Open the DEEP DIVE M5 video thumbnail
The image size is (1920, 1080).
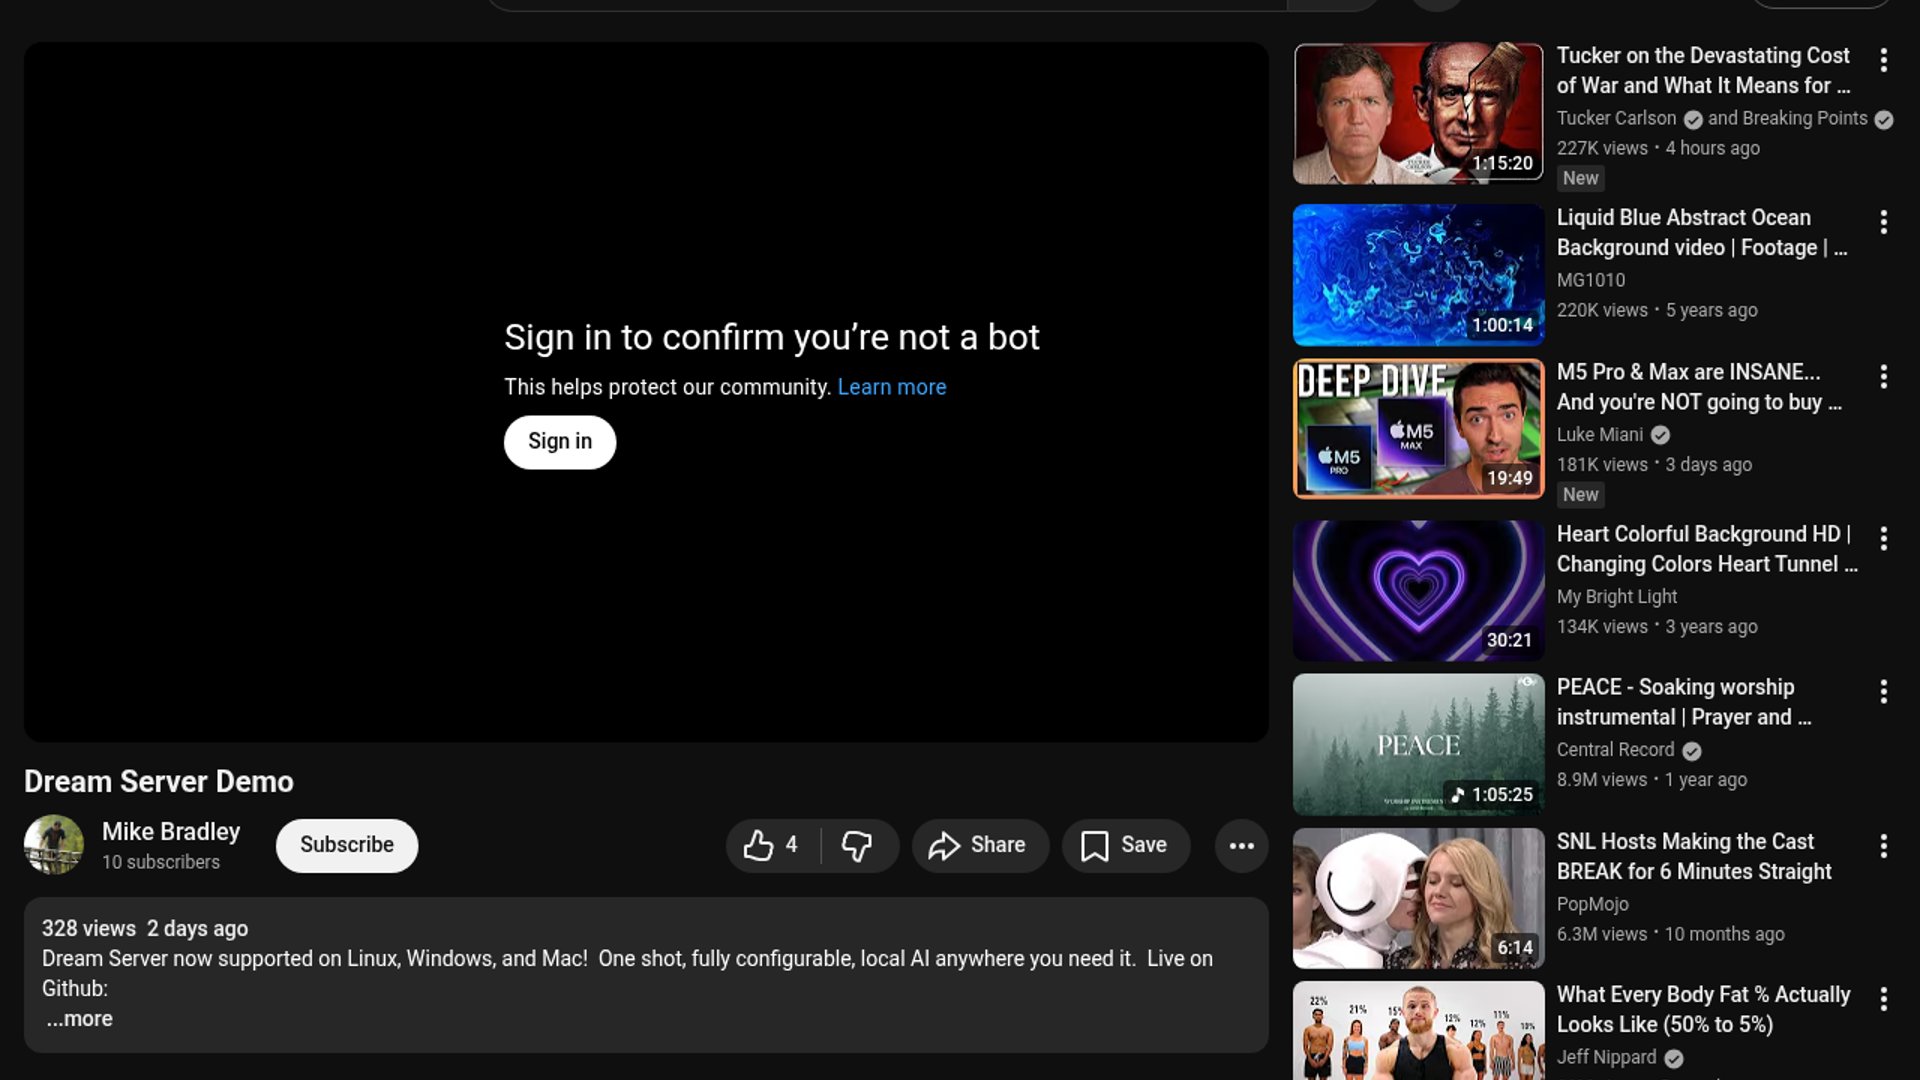pos(1418,429)
